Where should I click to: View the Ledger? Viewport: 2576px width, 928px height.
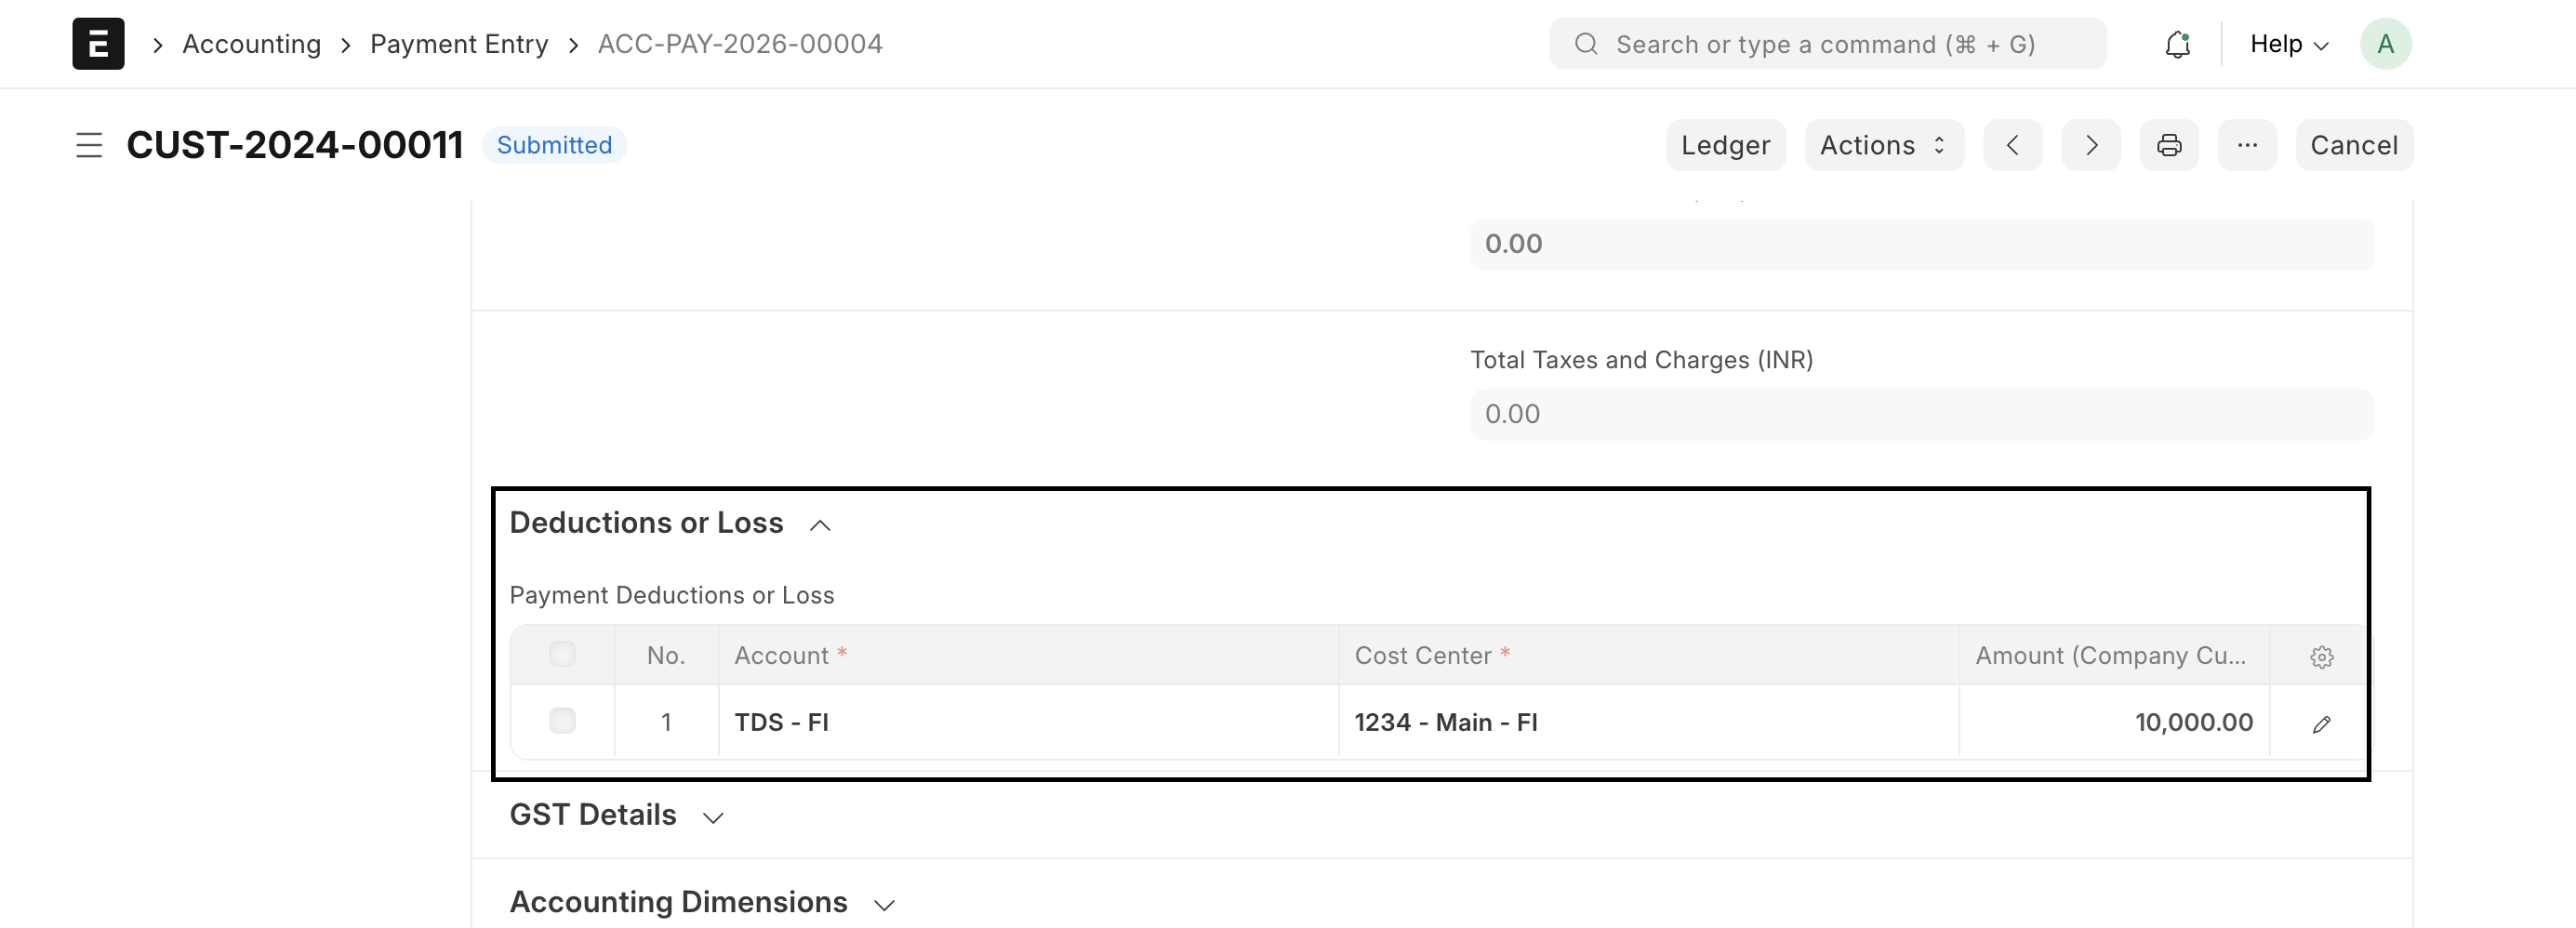pyautogui.click(x=1725, y=145)
